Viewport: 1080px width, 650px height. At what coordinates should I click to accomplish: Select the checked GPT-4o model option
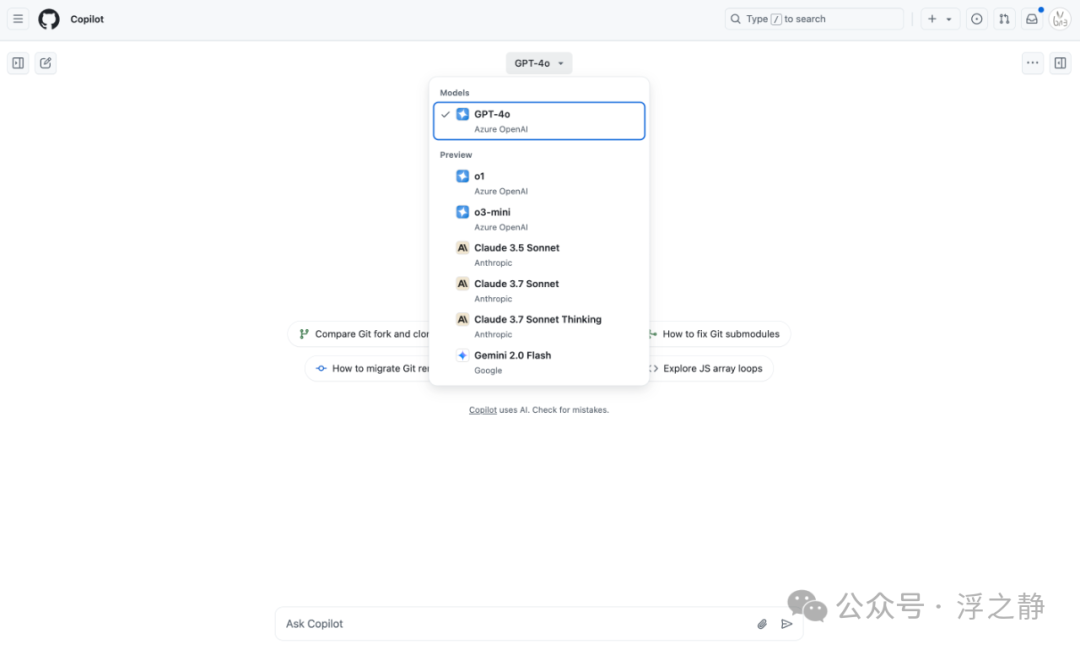click(539, 121)
